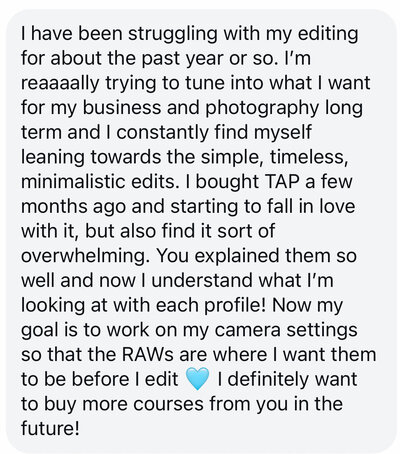The image size is (400, 454).
Task: Click the word "business" in the message
Action: [122, 107]
